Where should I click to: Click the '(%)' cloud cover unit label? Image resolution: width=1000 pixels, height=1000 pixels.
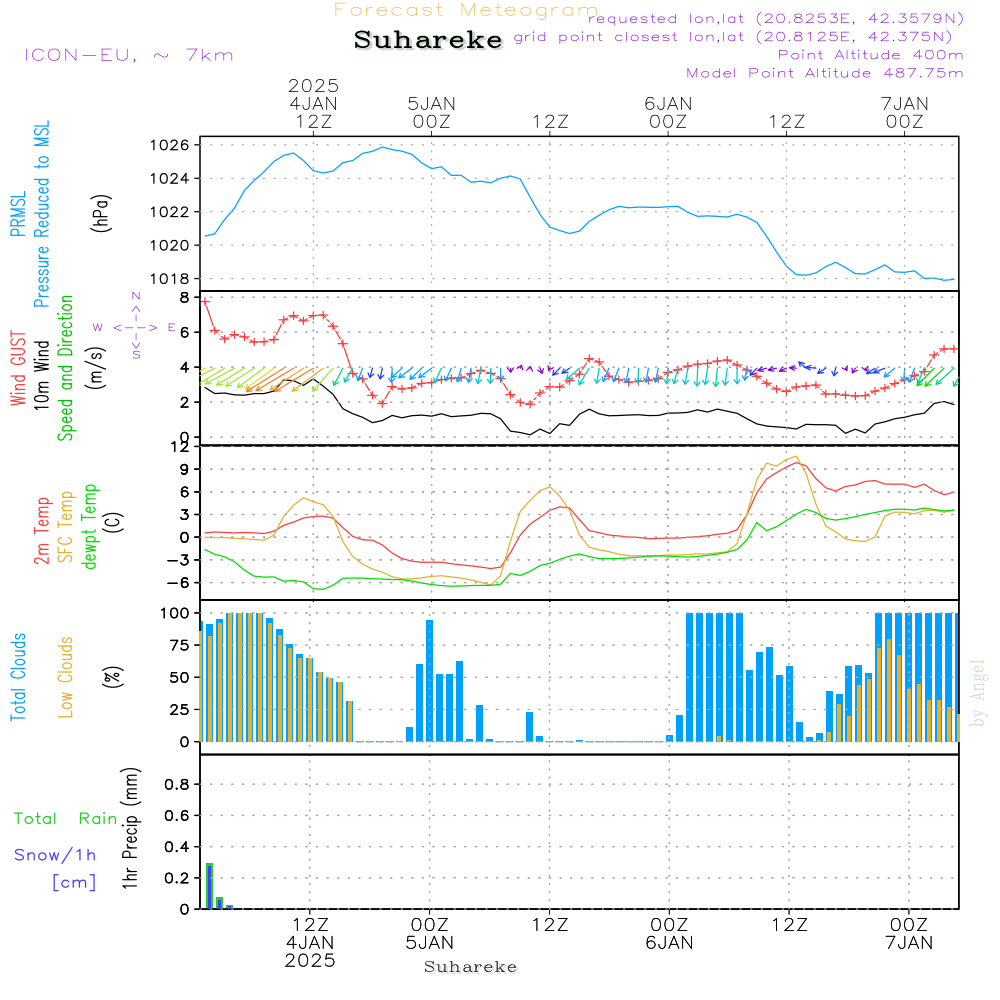[113, 677]
